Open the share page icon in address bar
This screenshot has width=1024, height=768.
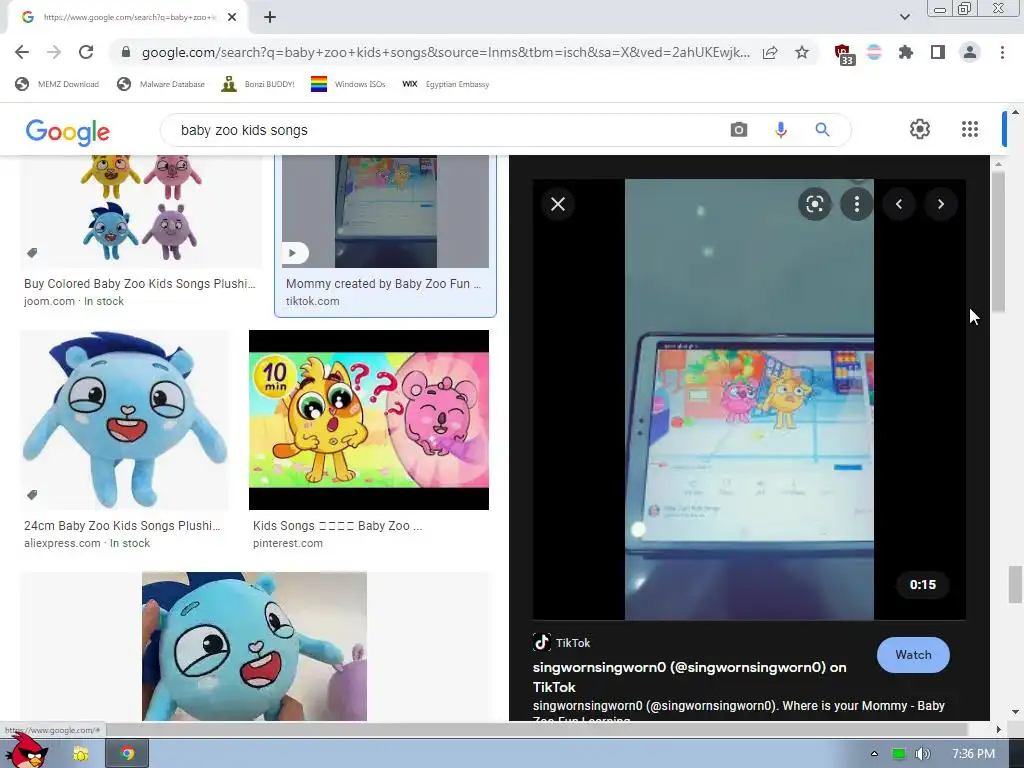pos(770,52)
